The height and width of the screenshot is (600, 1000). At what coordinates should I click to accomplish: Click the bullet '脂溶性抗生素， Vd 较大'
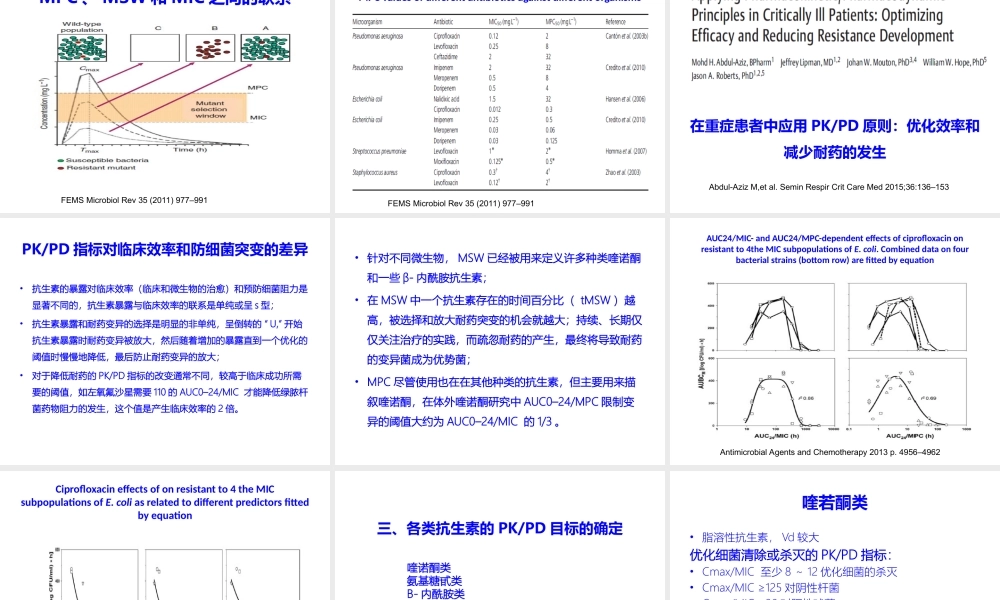click(760, 538)
